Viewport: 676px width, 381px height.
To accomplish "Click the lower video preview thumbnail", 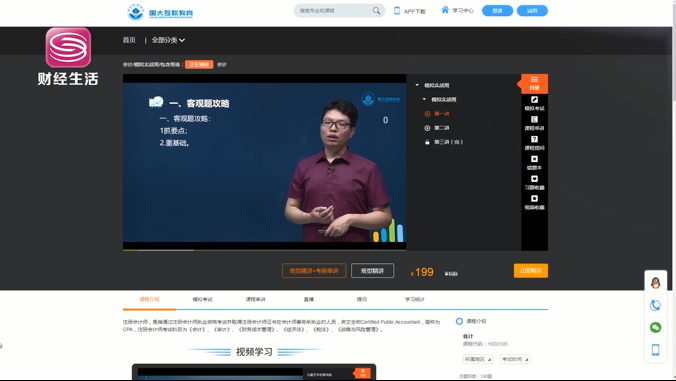I will click(x=254, y=372).
